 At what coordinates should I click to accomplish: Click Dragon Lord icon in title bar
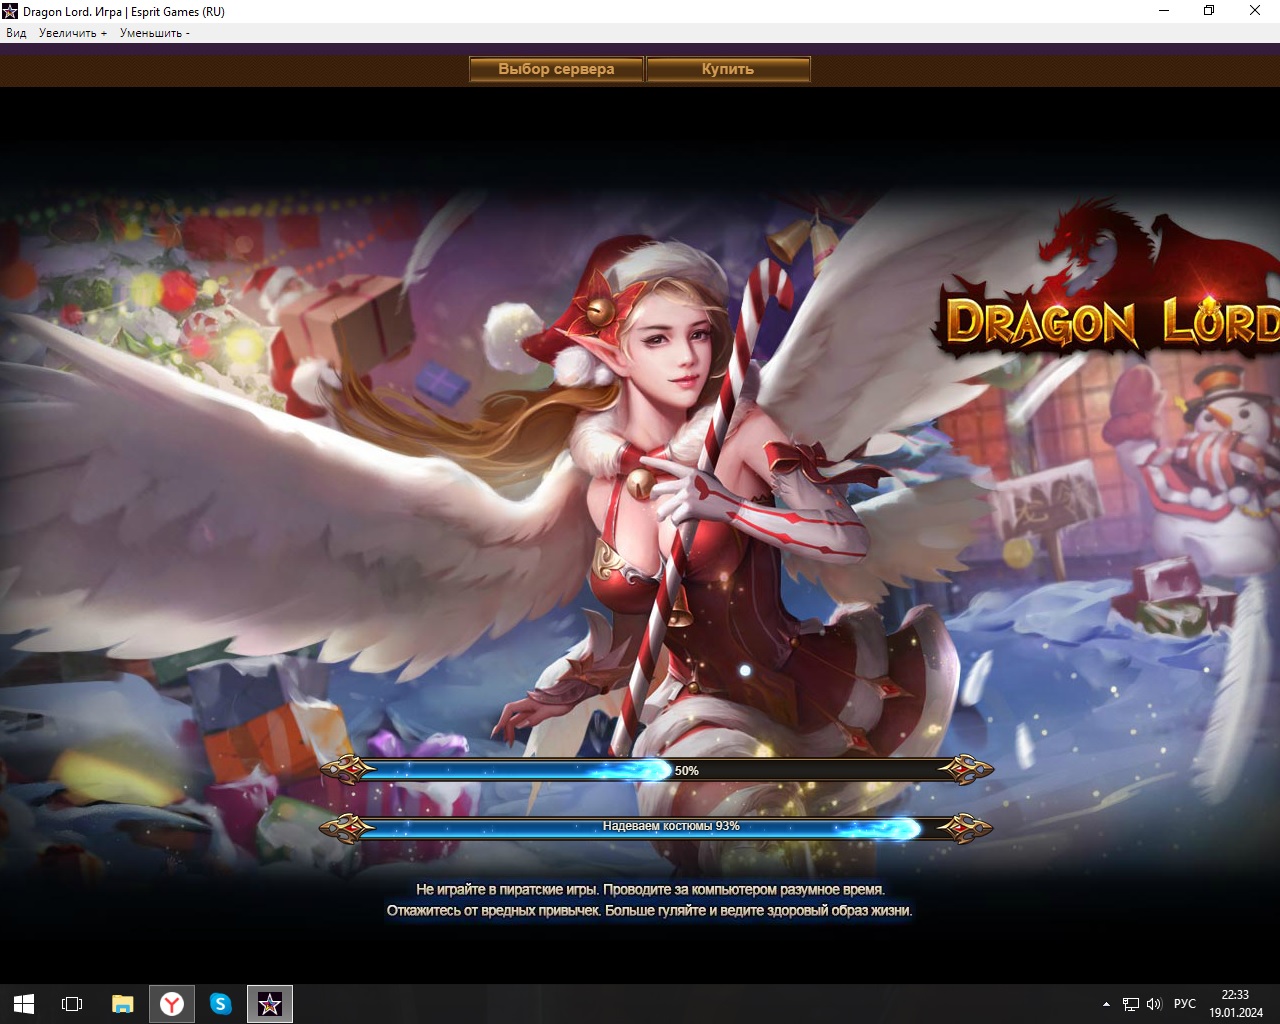[x=10, y=11]
